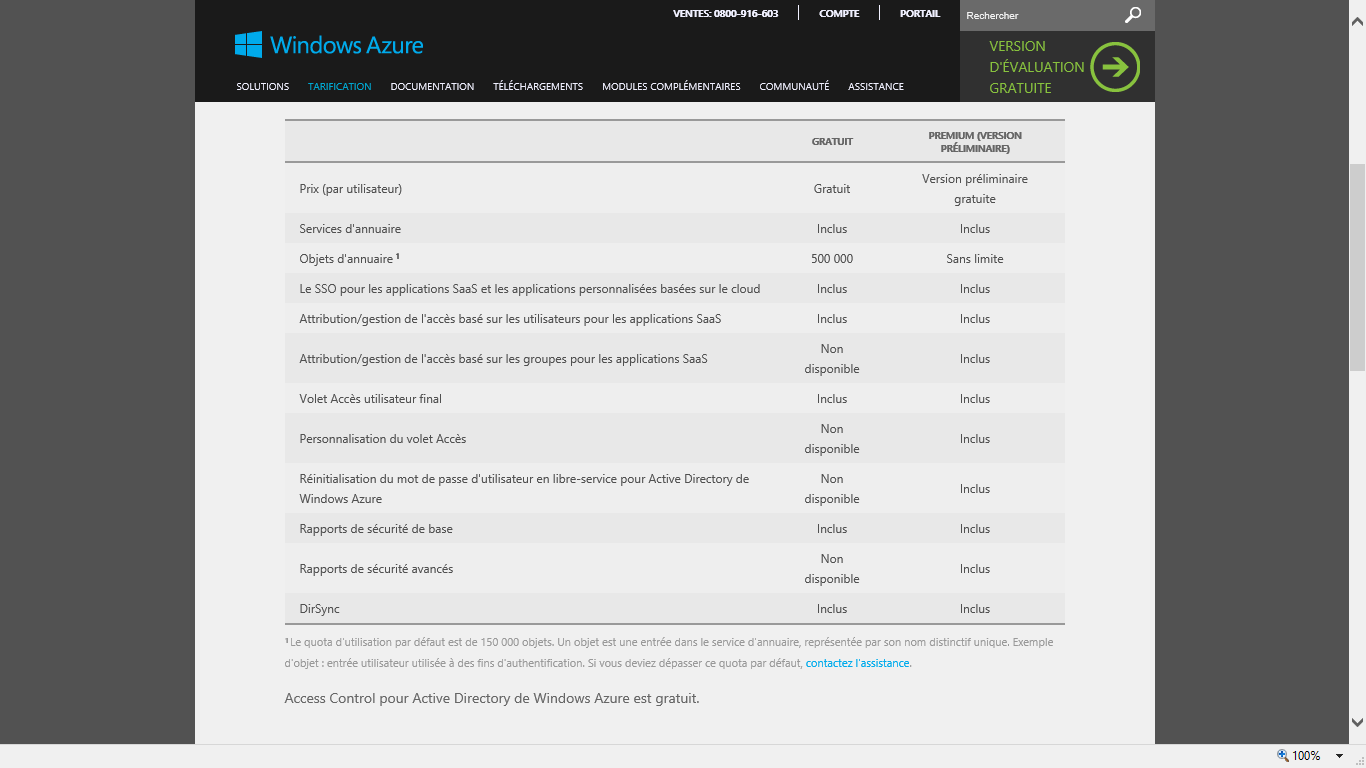
Task: Click Premium "Inclus" in Services d'annuaire row
Action: pyautogui.click(x=975, y=229)
